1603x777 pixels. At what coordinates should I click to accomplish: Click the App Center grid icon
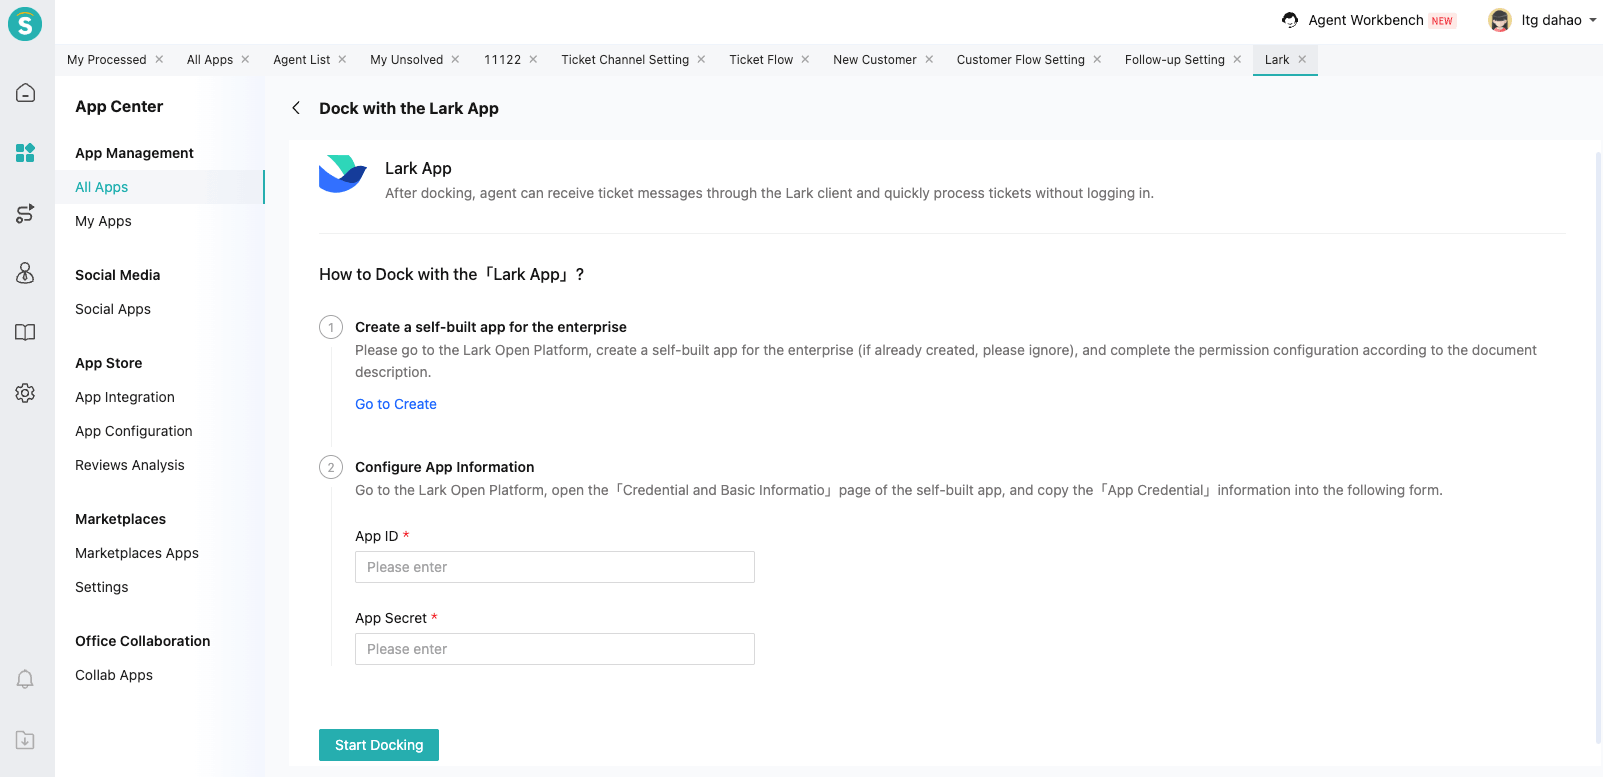[26, 153]
